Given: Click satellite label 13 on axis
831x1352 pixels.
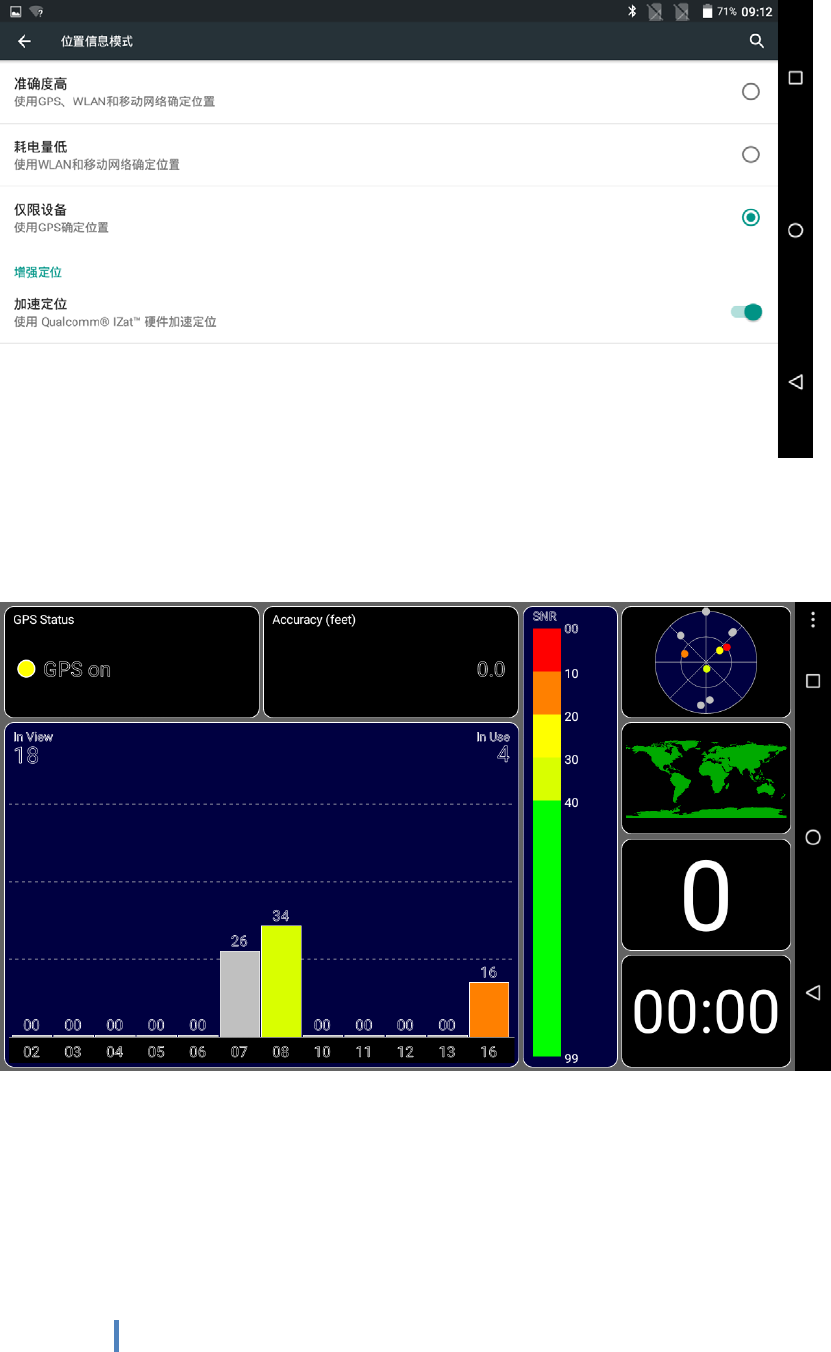Looking at the screenshot, I should pos(447,1052).
